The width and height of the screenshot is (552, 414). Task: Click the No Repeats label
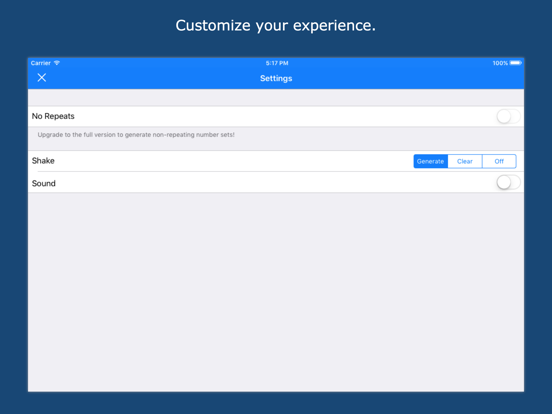[x=53, y=116]
